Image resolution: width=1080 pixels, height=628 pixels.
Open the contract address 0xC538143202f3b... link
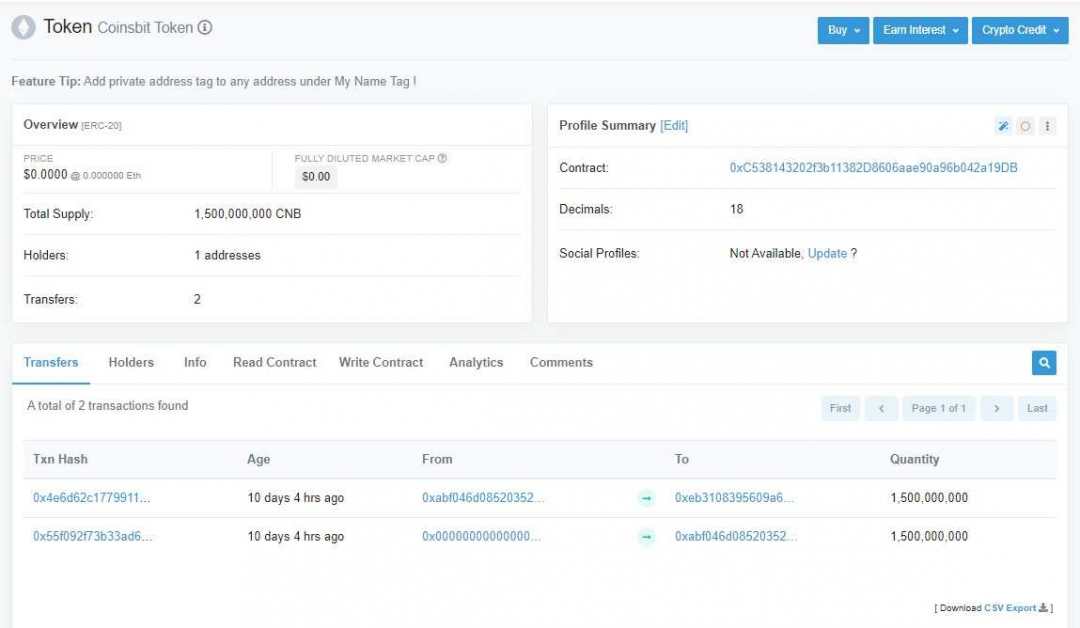coord(873,168)
